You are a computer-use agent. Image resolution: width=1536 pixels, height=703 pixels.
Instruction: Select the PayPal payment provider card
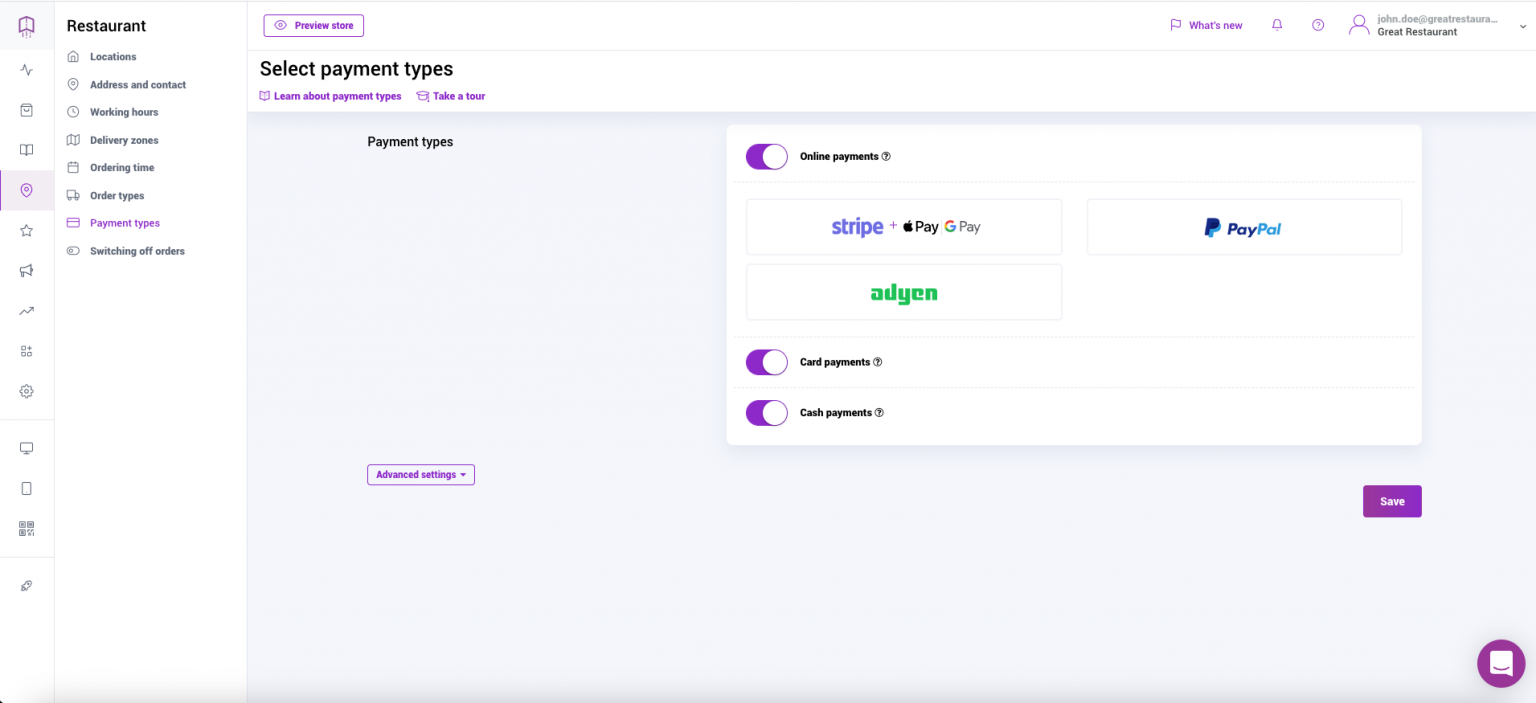click(x=1243, y=228)
